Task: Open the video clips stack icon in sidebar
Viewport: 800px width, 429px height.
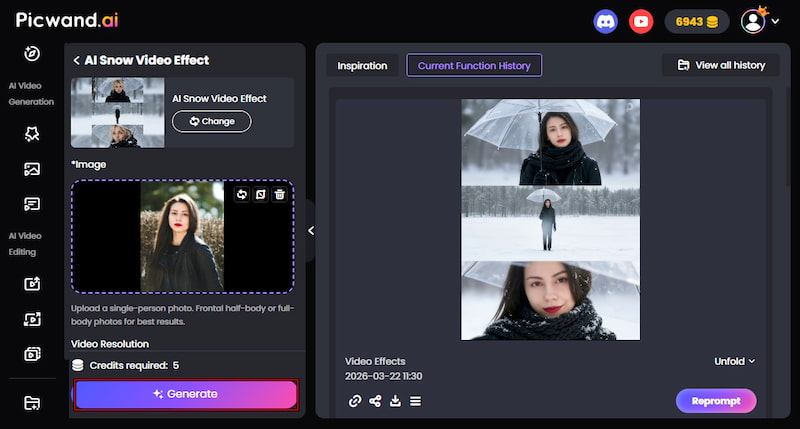Action: 32,354
